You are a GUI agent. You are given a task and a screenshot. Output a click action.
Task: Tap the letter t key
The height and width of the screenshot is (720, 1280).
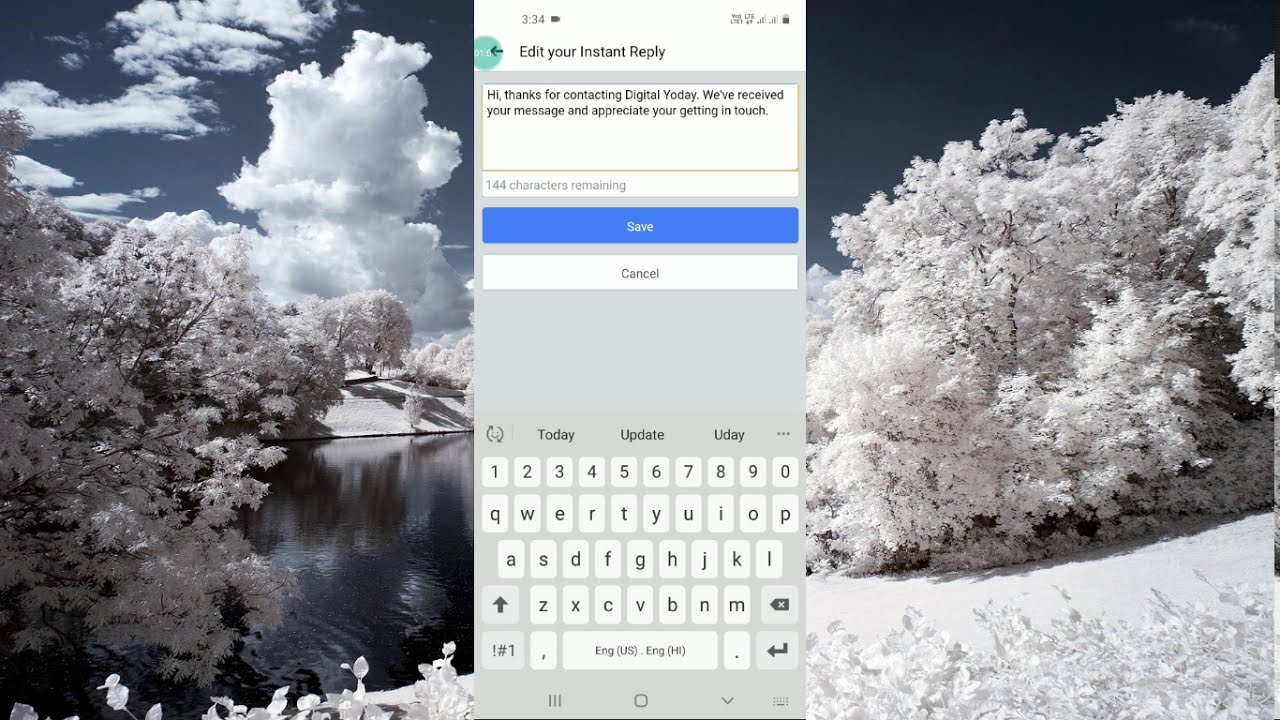click(x=624, y=514)
